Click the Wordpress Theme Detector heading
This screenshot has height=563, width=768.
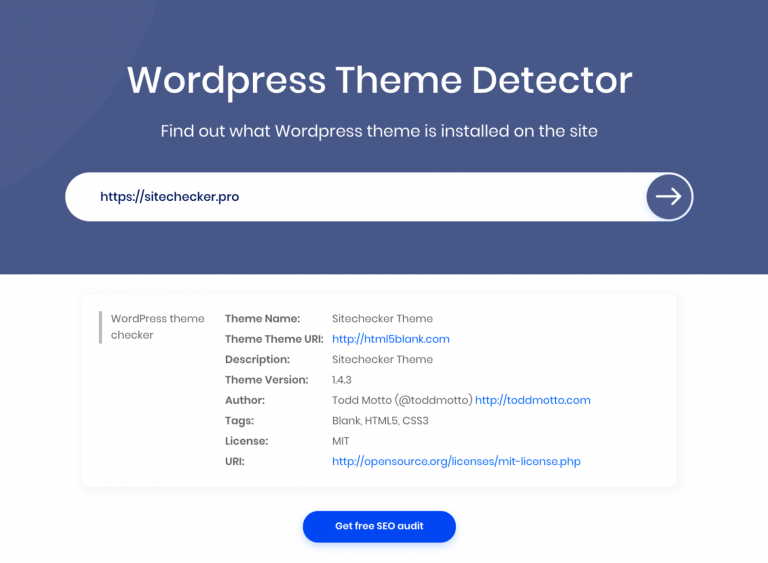(380, 80)
